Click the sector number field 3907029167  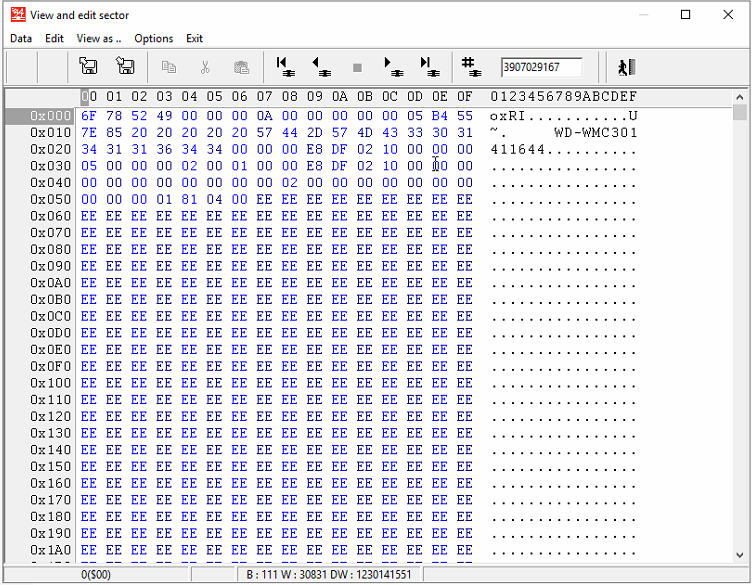pyautogui.click(x=541, y=67)
